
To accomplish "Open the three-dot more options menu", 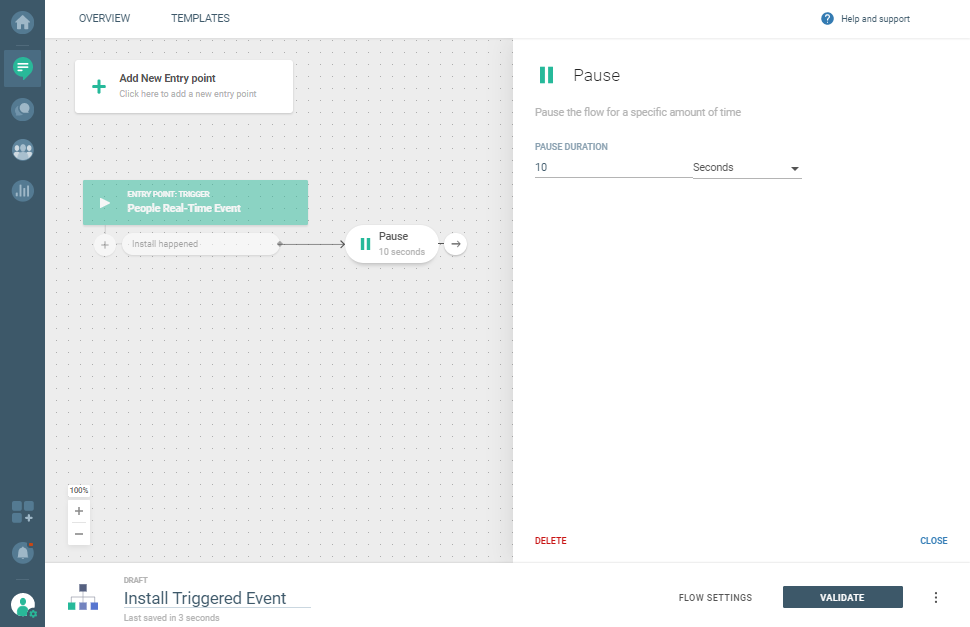I will 936,598.
